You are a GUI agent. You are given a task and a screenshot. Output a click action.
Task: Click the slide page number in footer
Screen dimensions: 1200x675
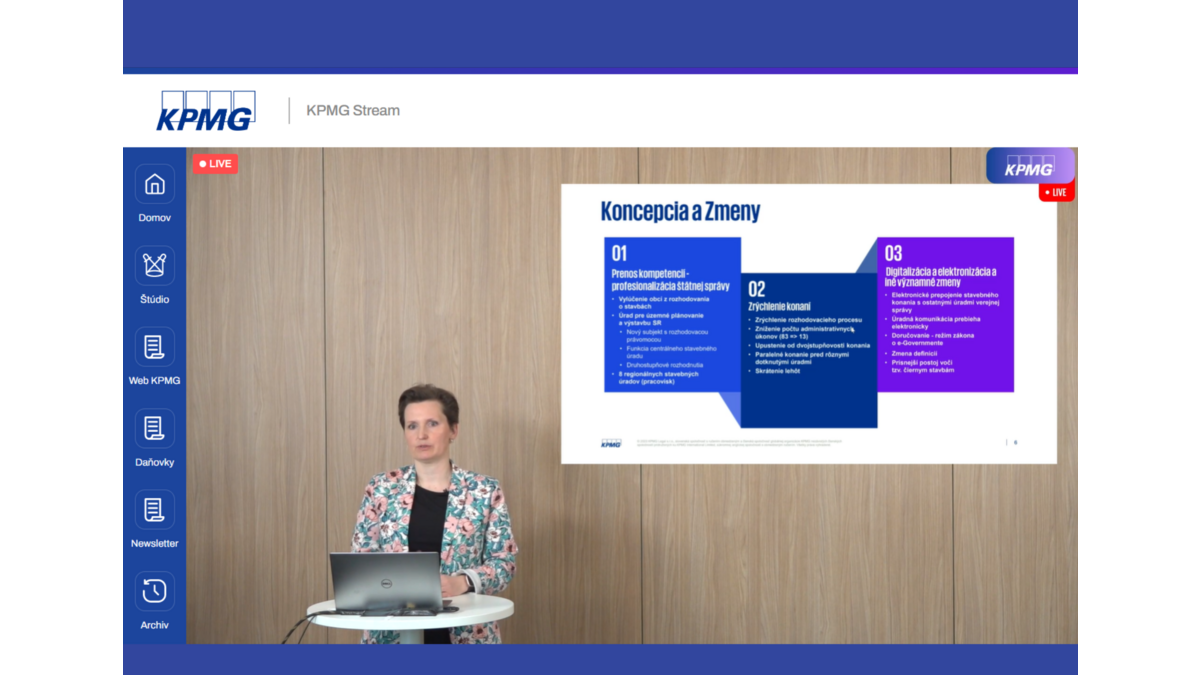point(1015,442)
